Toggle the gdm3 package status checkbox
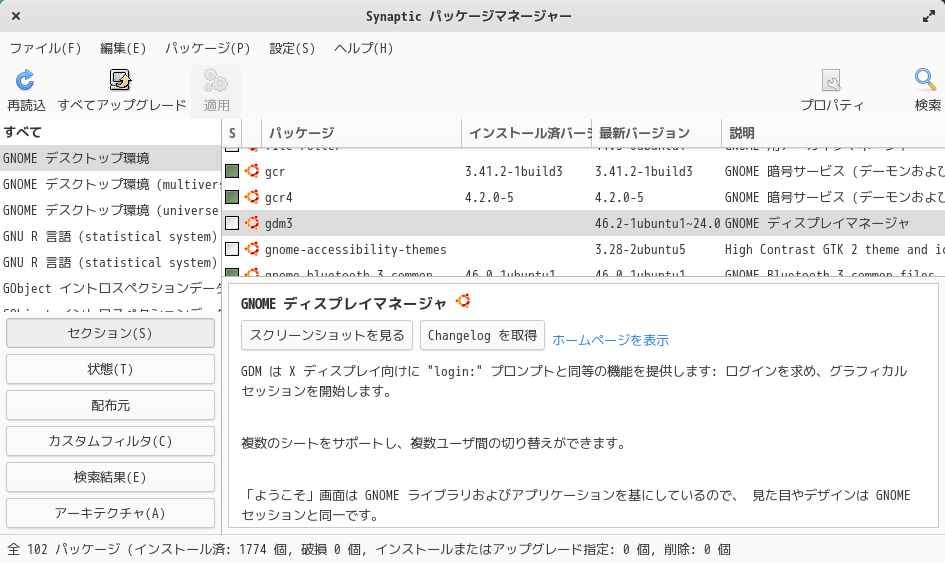The image size is (945, 563). click(x=232, y=223)
